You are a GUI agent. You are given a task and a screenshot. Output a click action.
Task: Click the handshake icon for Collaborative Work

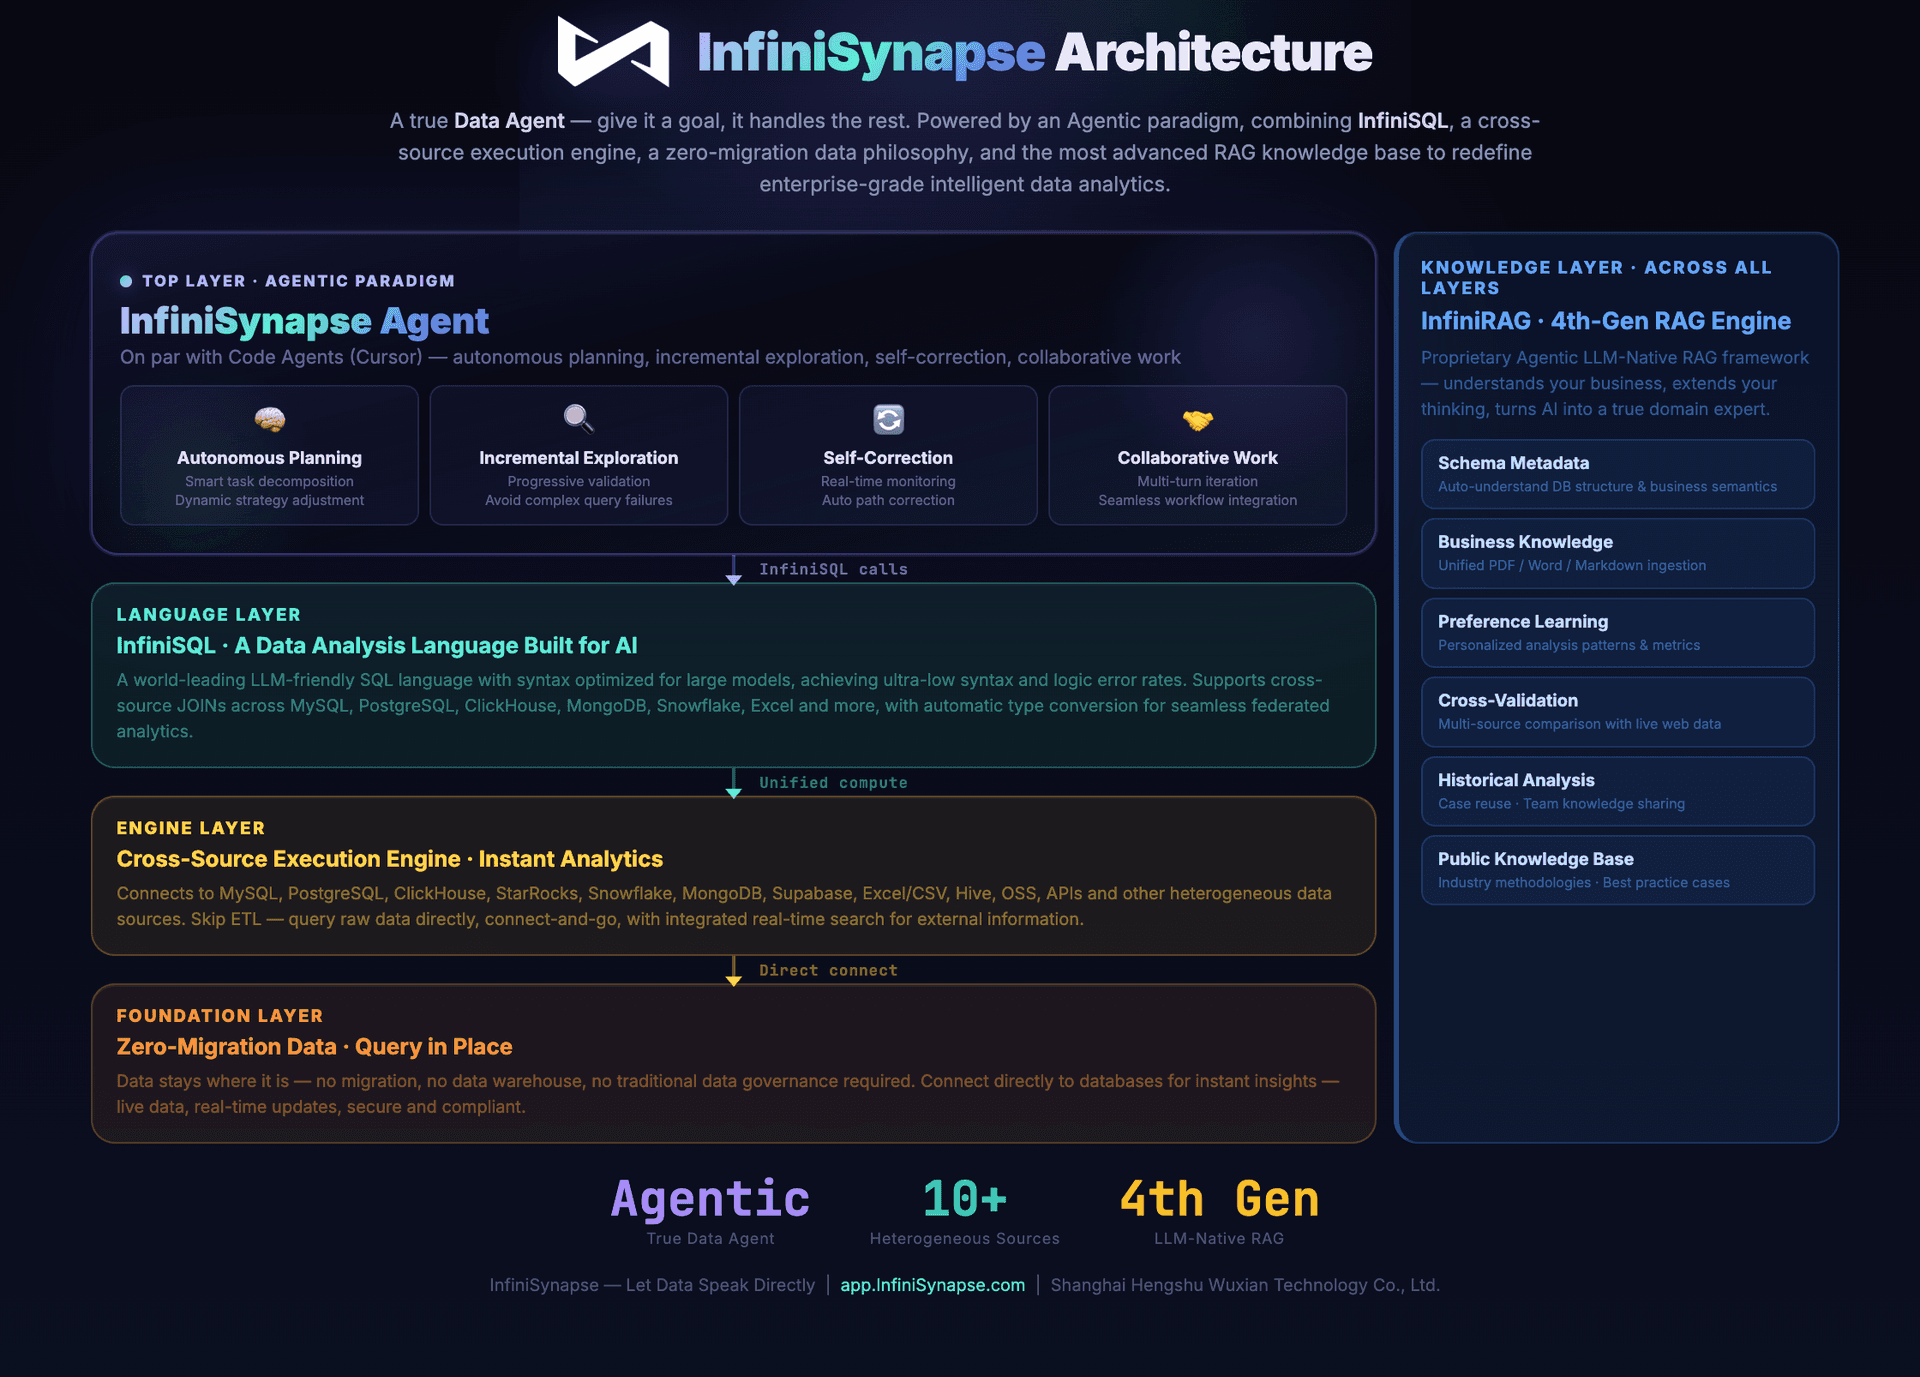tap(1197, 420)
